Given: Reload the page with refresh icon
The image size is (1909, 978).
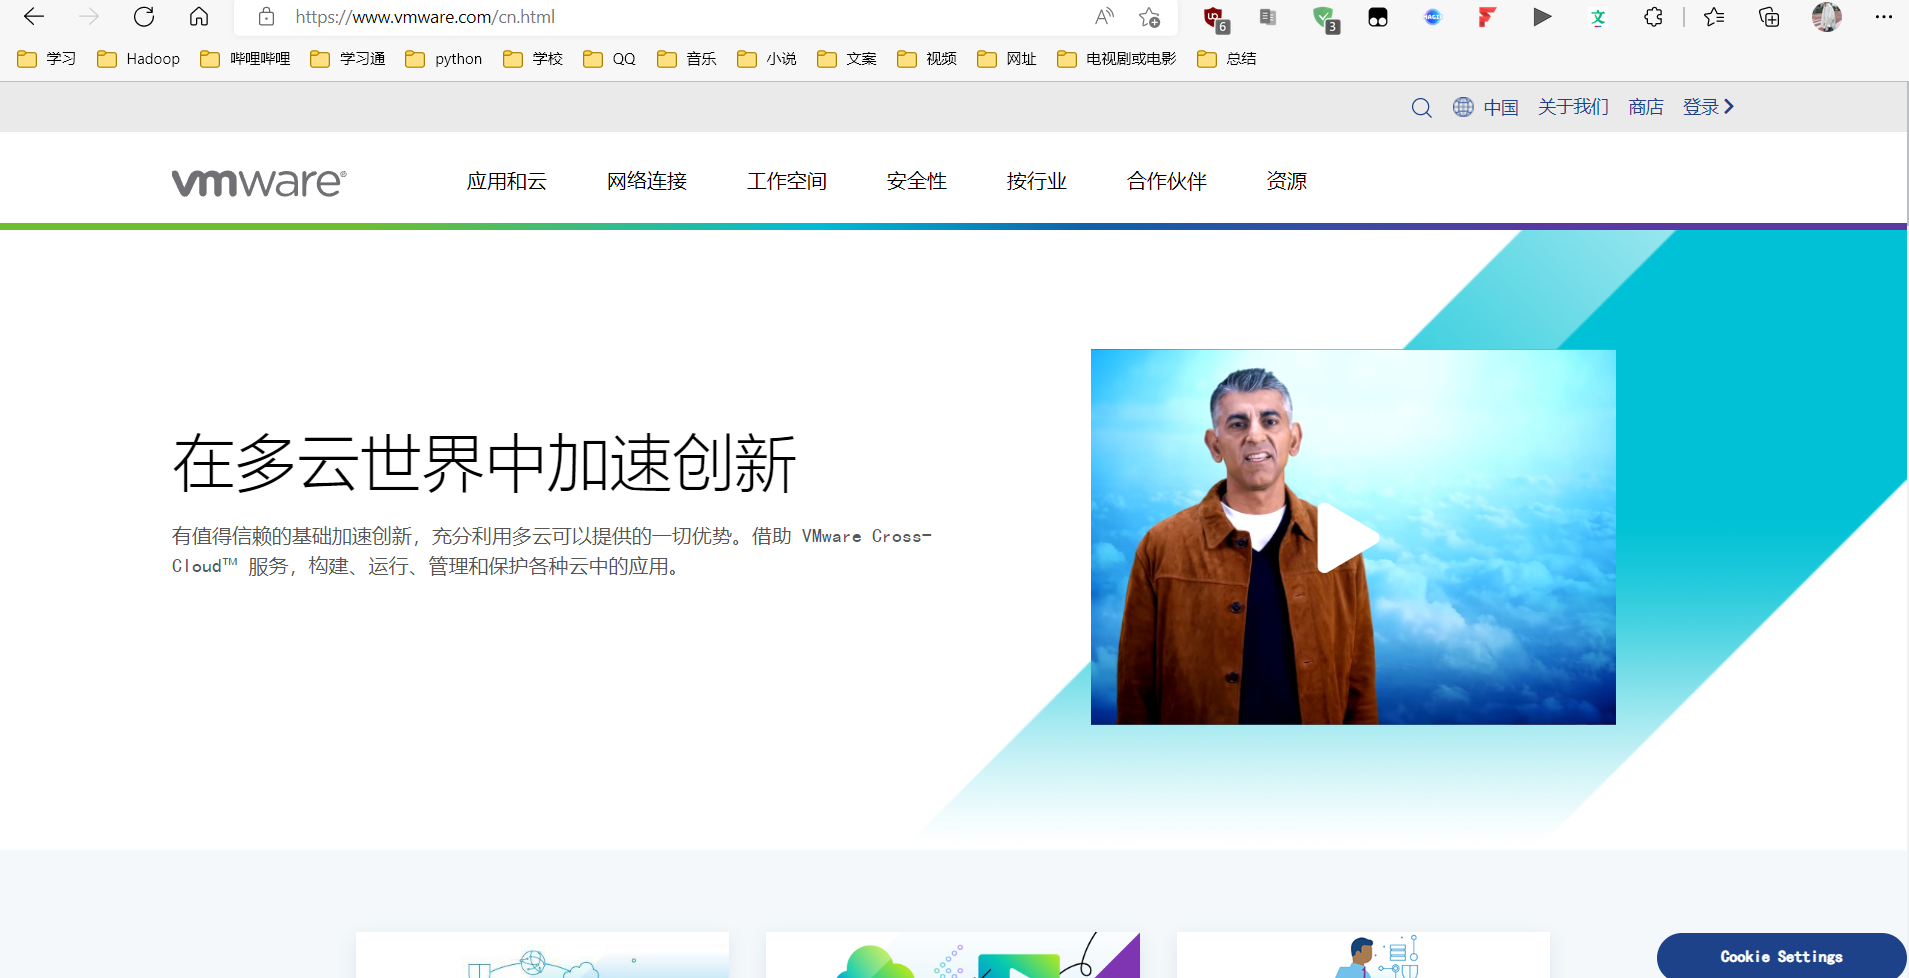Looking at the screenshot, I should click(144, 17).
